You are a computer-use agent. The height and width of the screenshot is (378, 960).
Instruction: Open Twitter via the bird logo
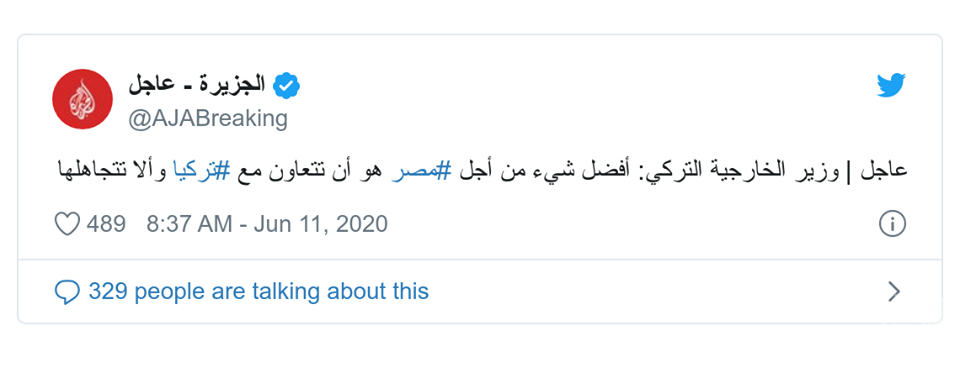coord(891,86)
